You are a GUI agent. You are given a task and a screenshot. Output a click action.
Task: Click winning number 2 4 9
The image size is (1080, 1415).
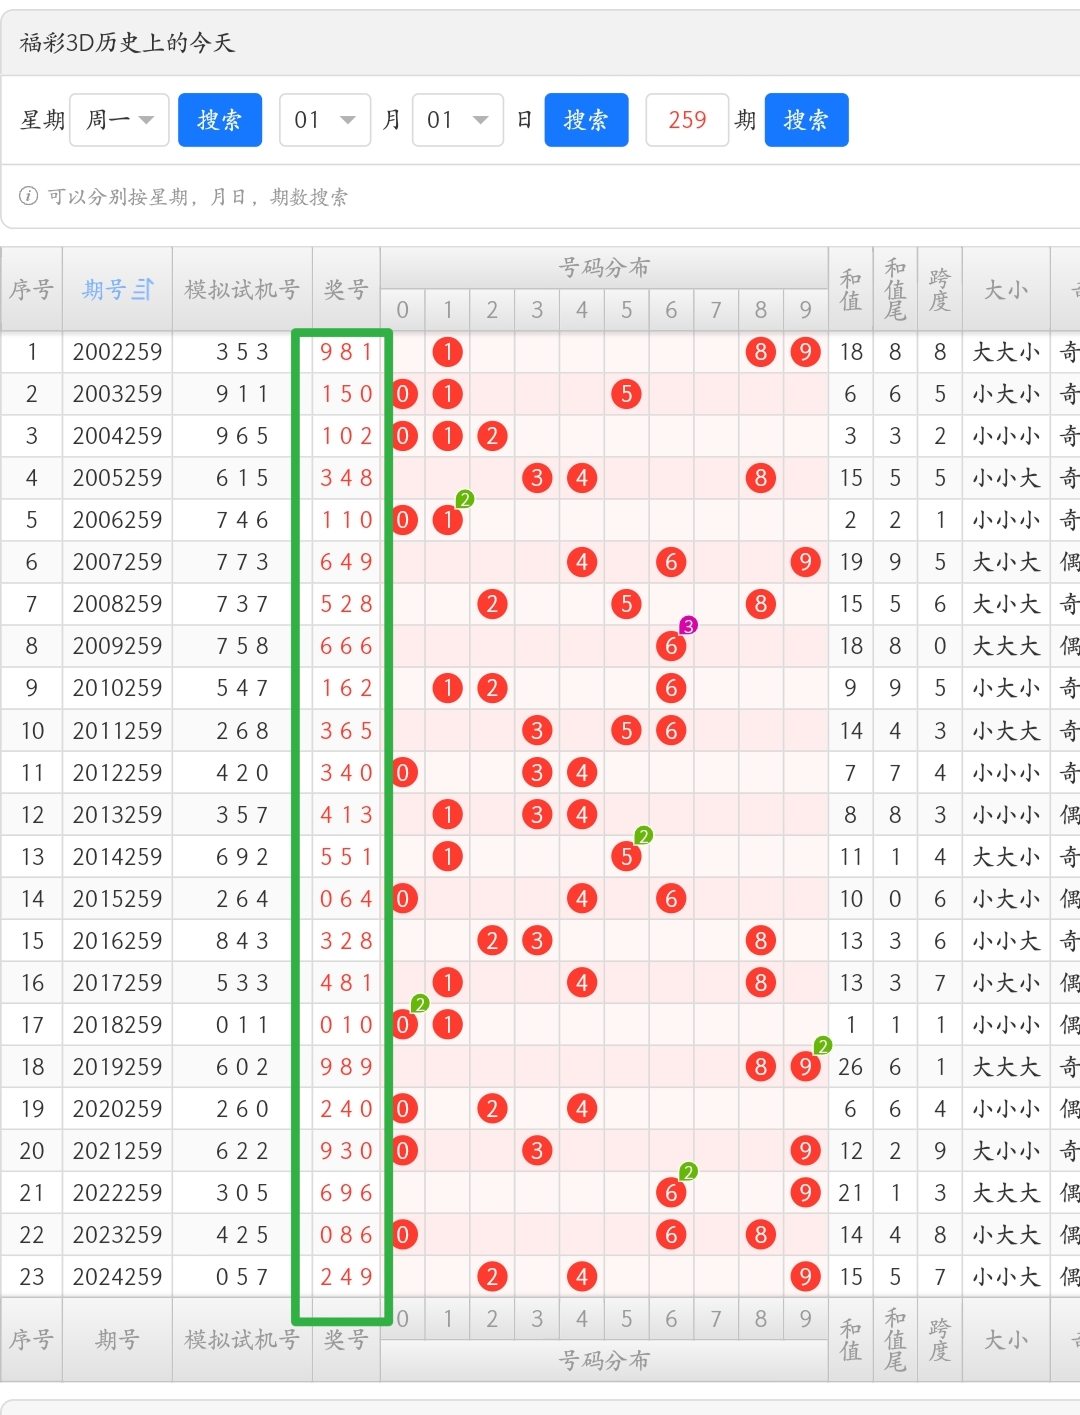click(346, 1277)
